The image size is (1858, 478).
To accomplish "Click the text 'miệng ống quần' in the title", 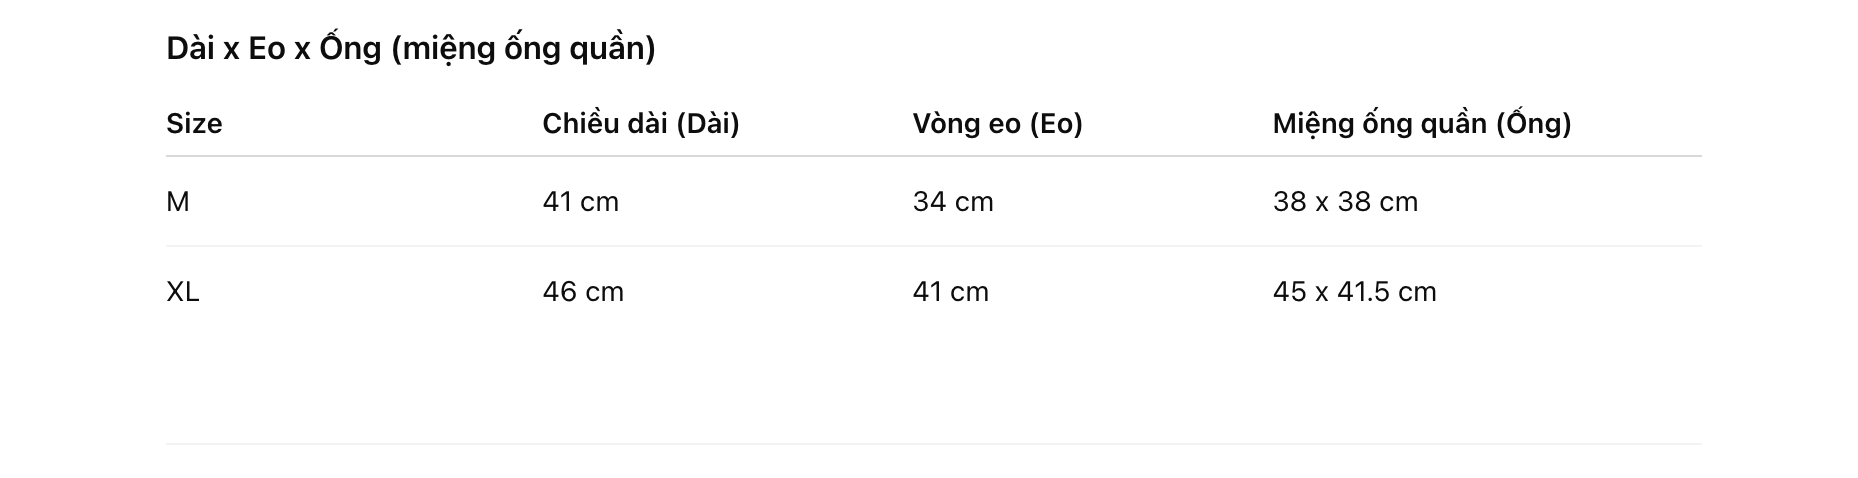I will (x=523, y=48).
